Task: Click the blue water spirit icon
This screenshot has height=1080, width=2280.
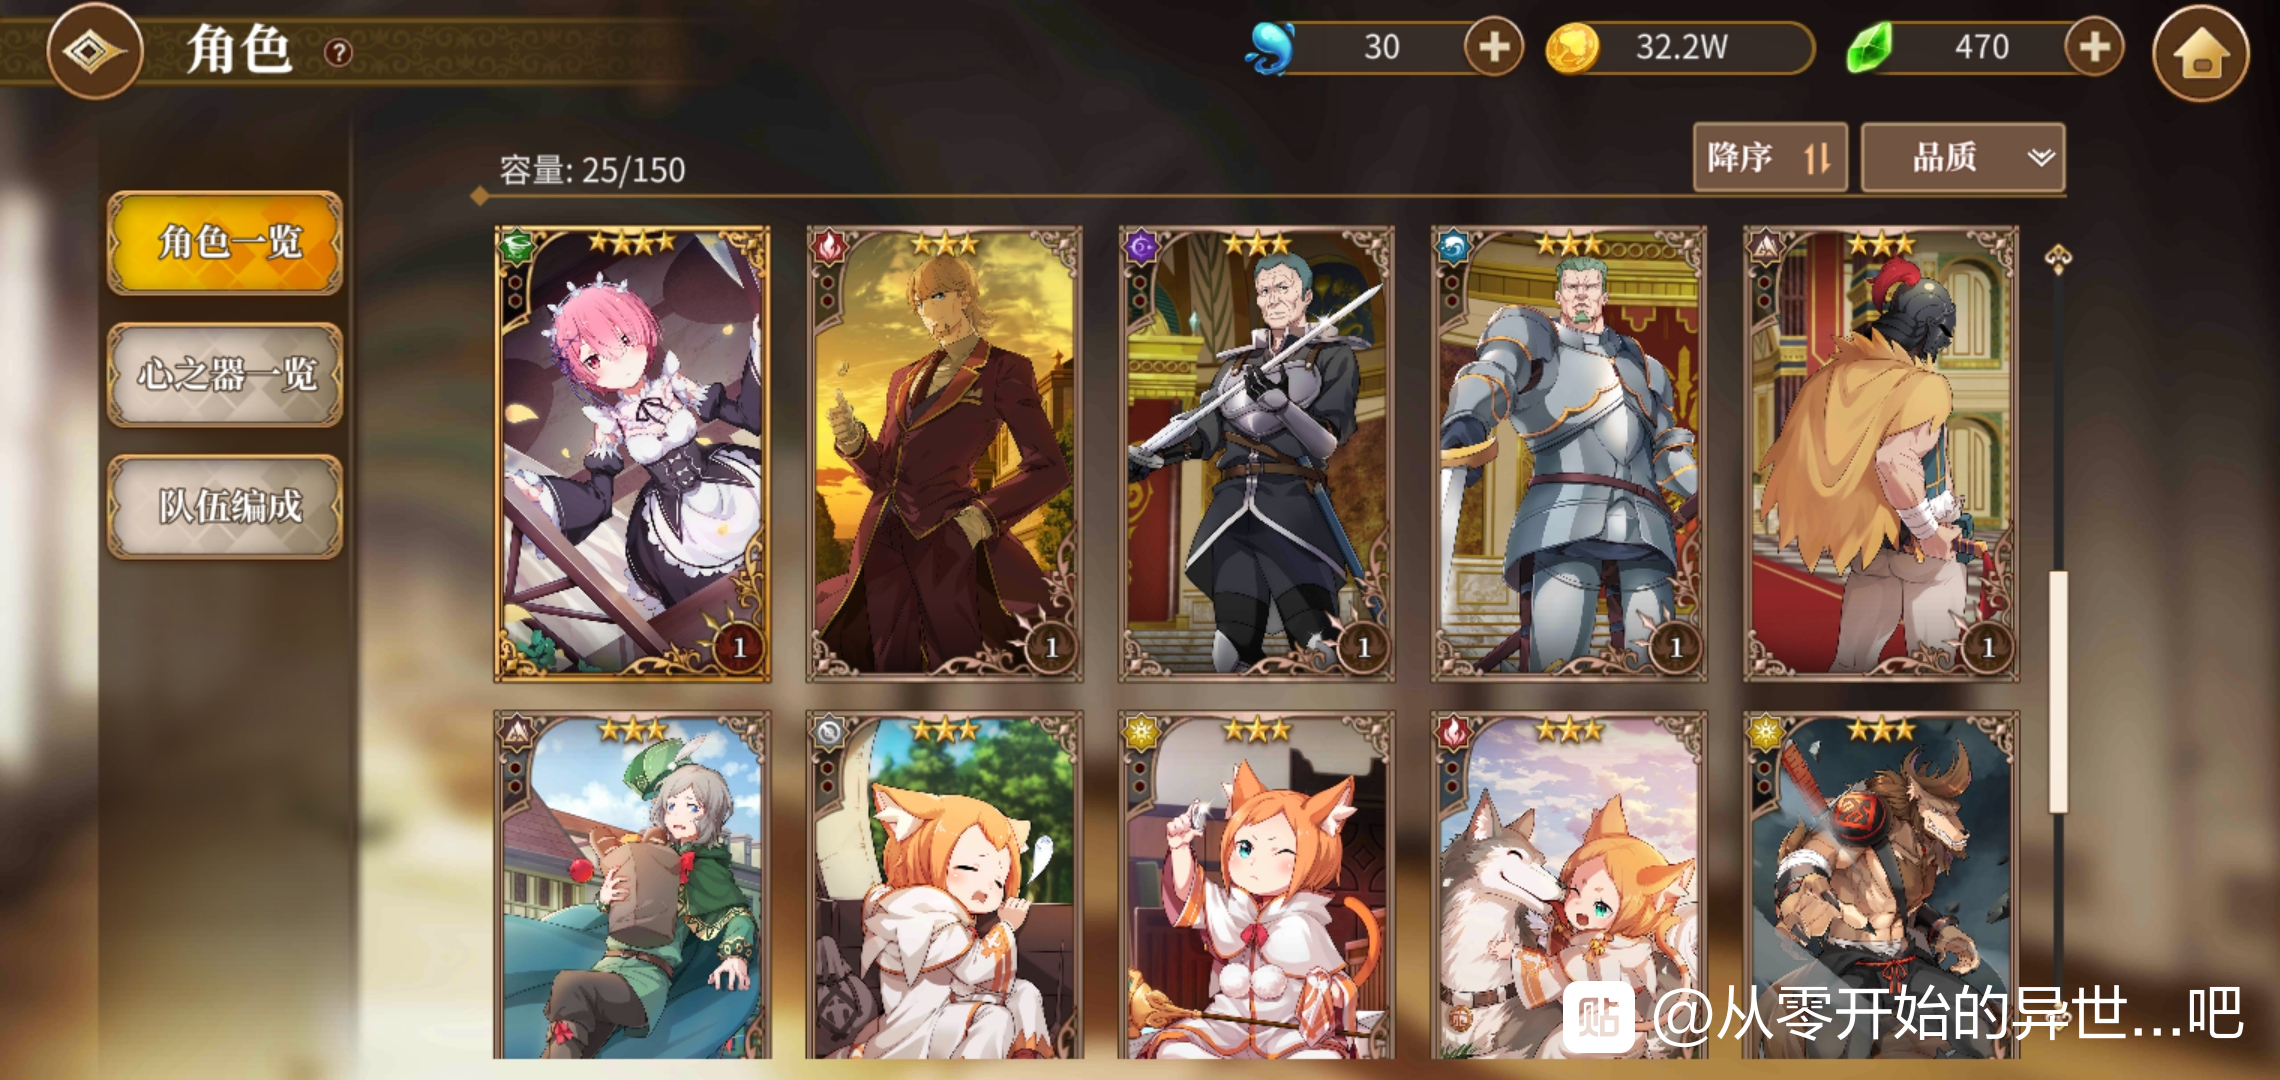Action: point(1270,48)
